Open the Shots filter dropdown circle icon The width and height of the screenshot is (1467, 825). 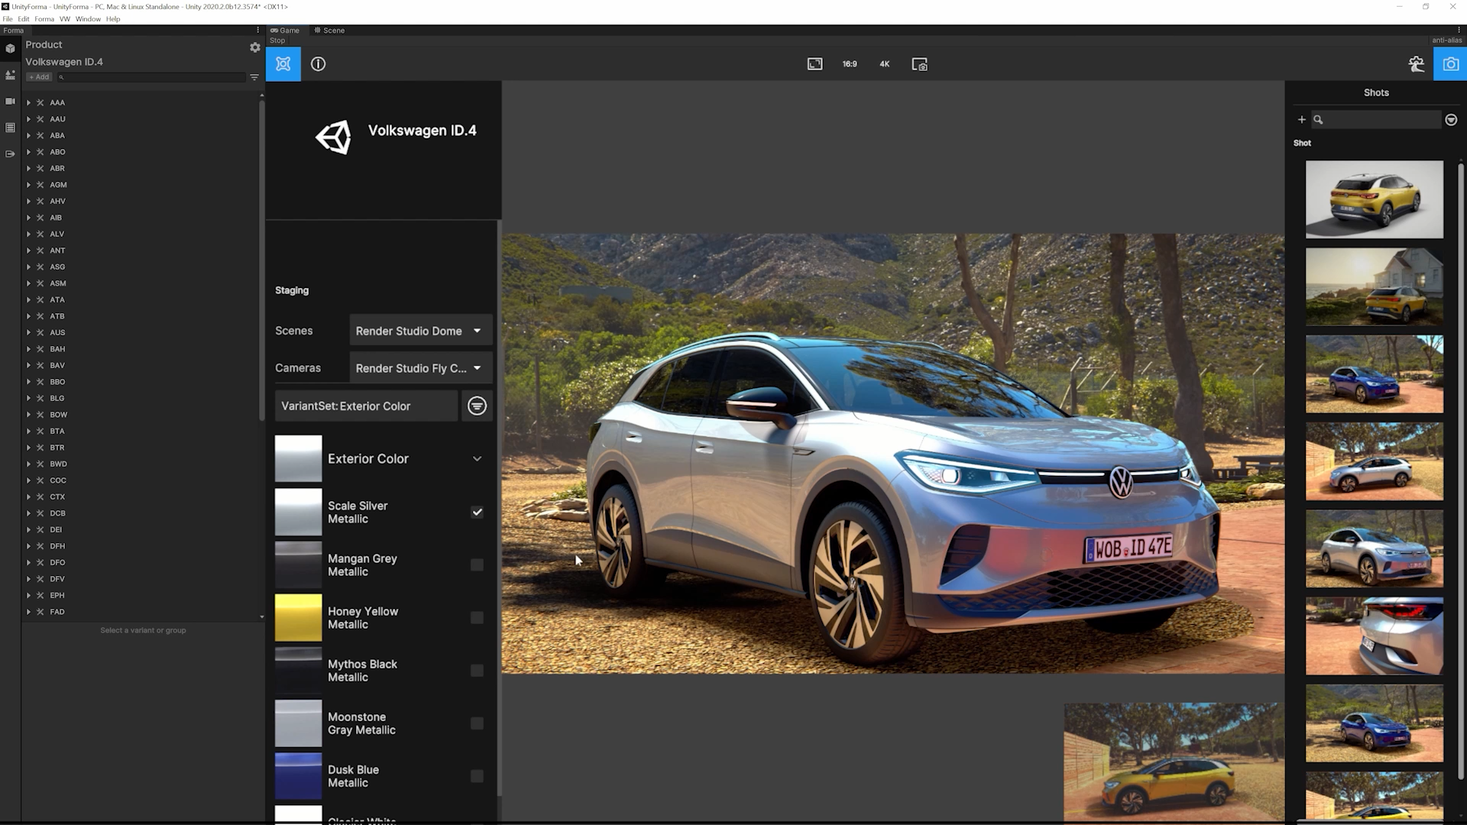pyautogui.click(x=1451, y=120)
